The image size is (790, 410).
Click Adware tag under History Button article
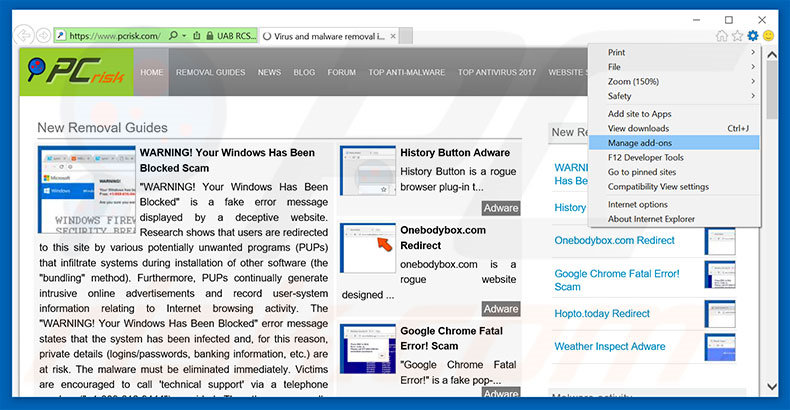click(501, 208)
